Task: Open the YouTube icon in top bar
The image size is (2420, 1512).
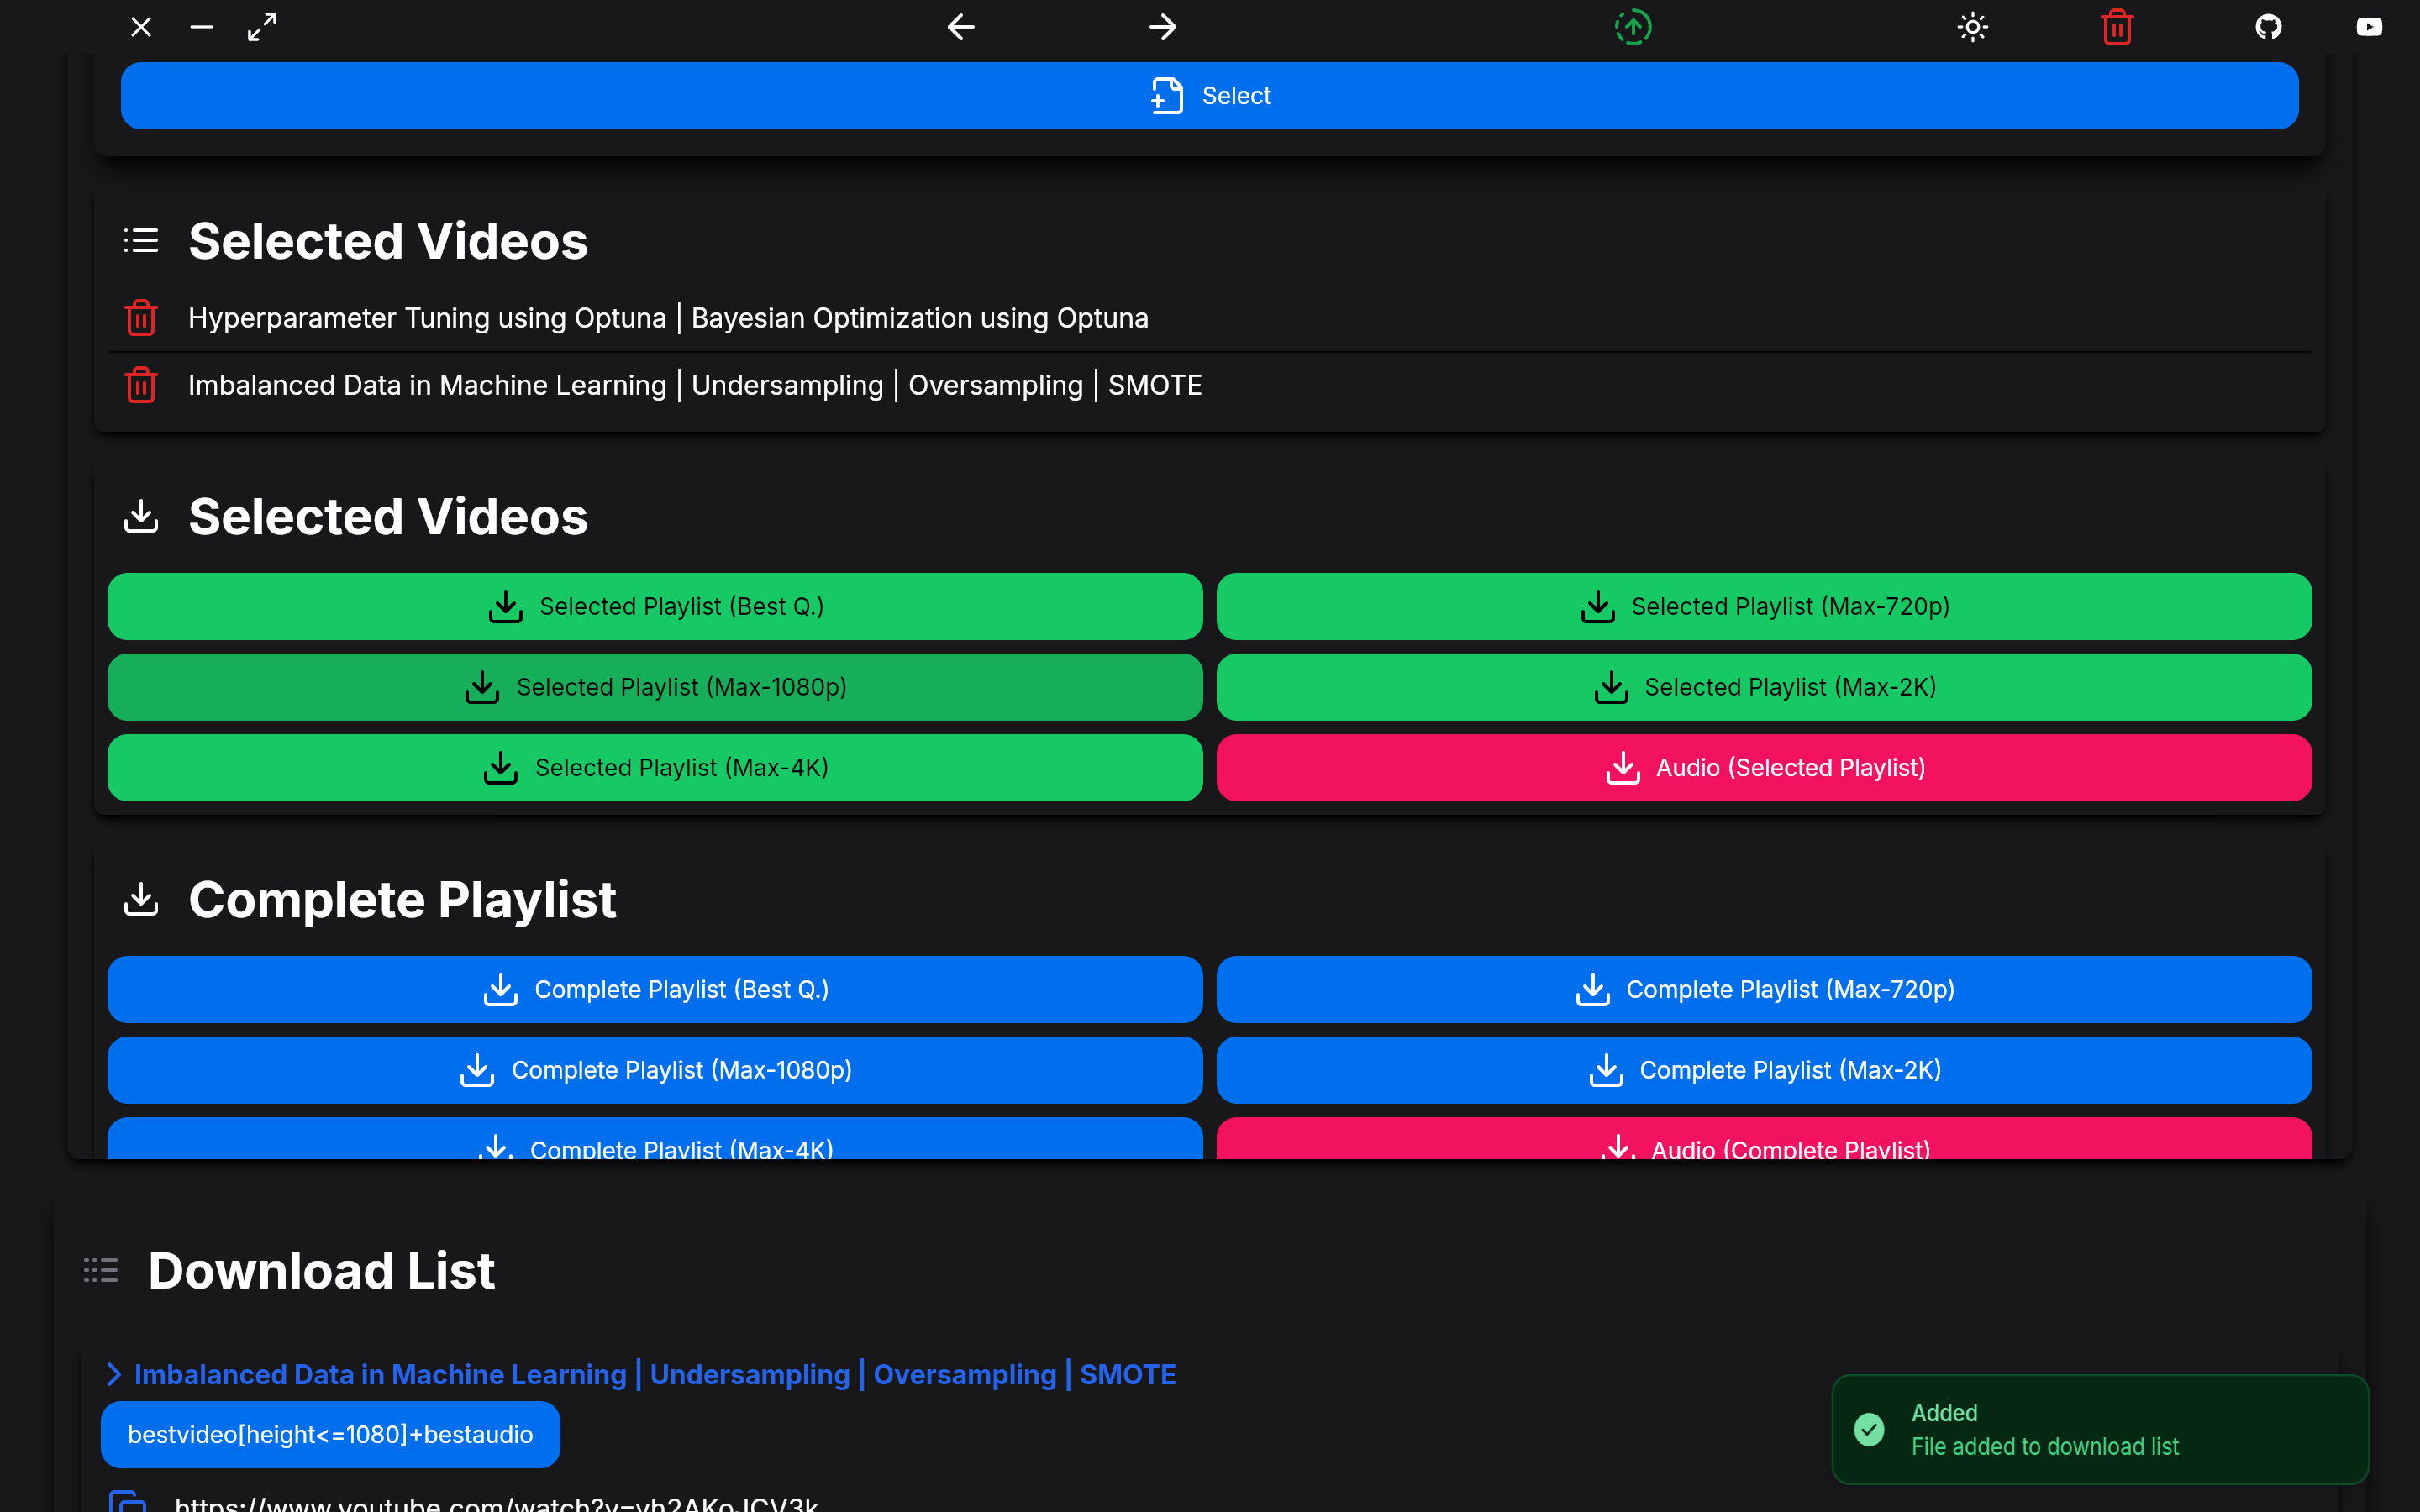Action: coord(2369,27)
